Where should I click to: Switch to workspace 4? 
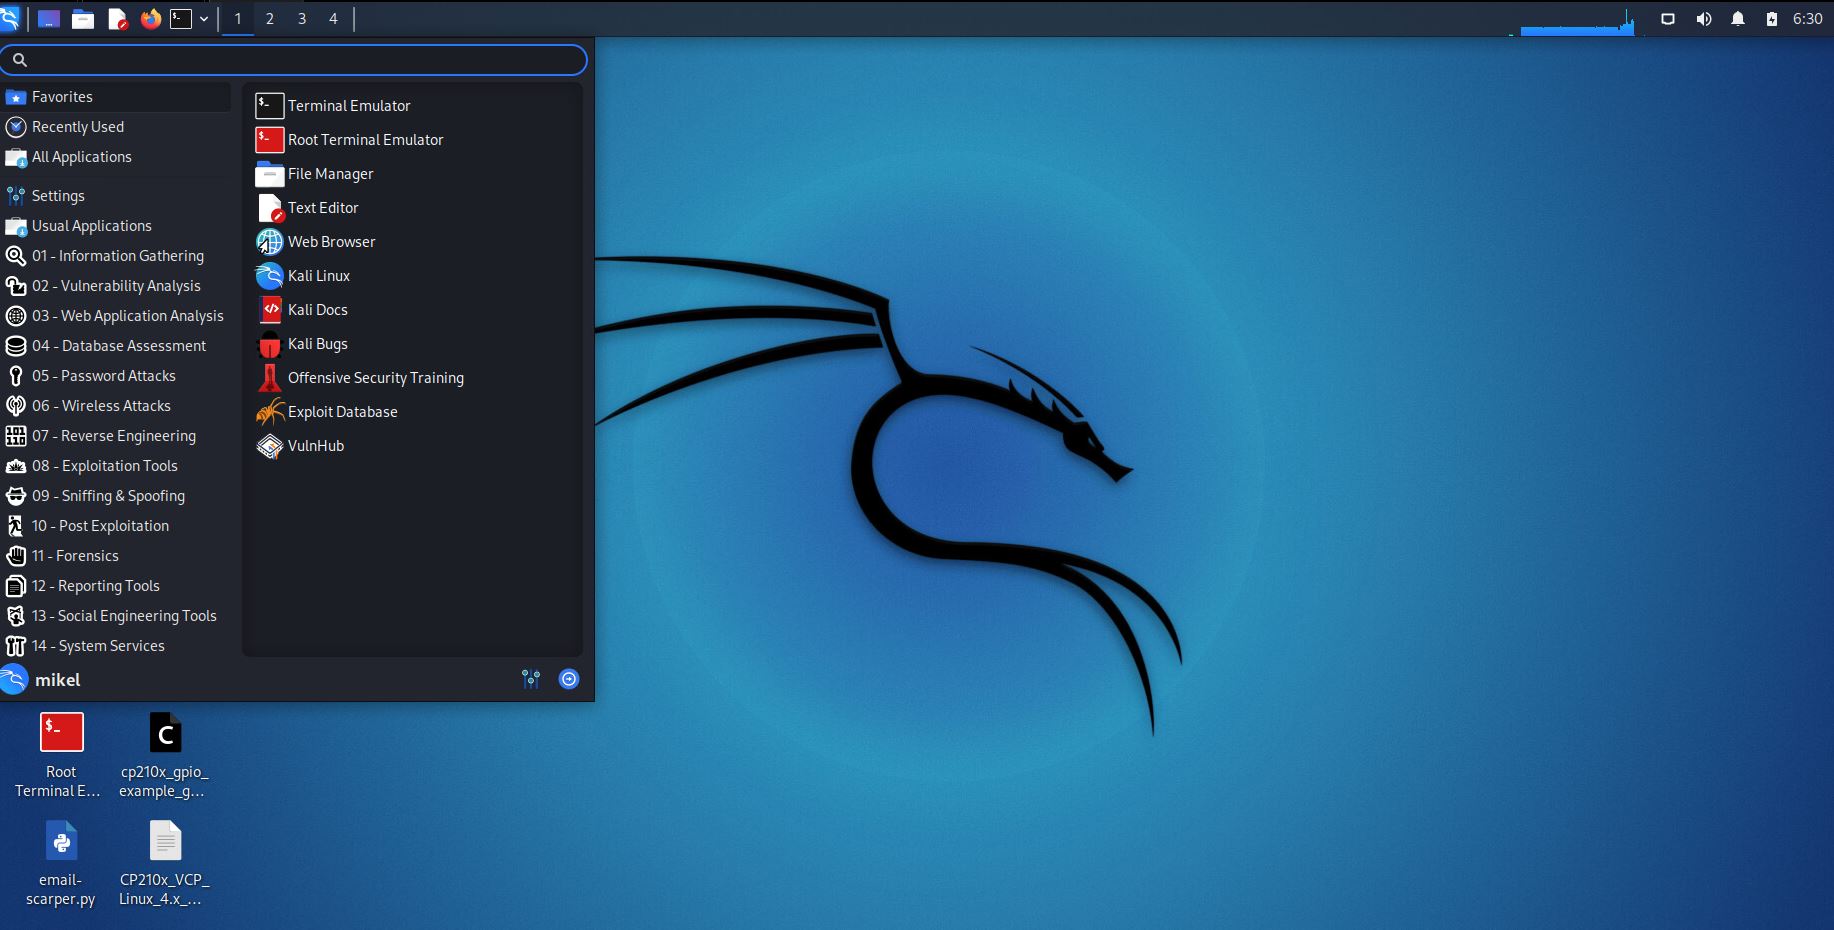click(x=334, y=19)
